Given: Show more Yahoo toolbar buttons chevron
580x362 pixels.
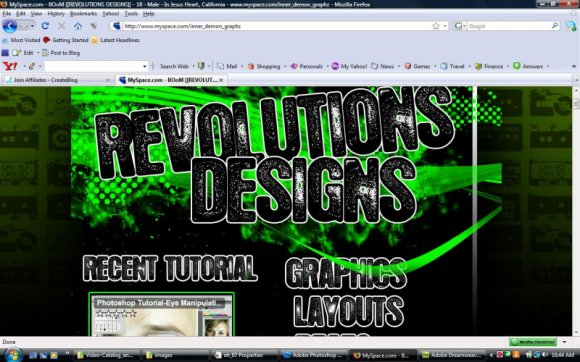Looking at the screenshot, I should 574,66.
